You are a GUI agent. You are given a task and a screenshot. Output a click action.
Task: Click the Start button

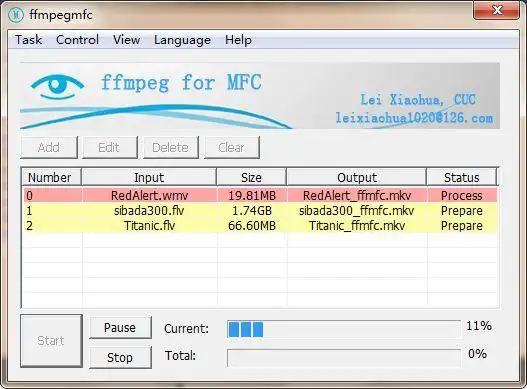(51, 341)
